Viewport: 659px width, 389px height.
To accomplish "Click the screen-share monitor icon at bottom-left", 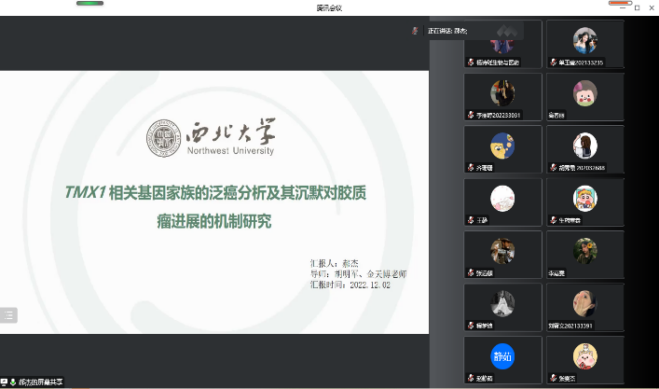I will 4,382.
